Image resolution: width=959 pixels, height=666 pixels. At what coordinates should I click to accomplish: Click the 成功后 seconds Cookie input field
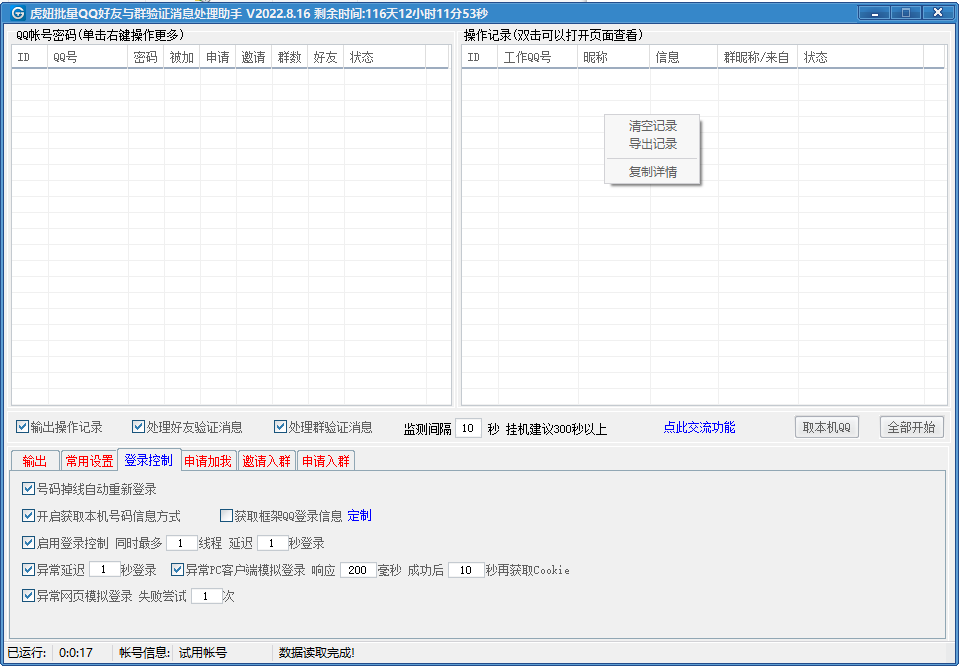pos(466,570)
